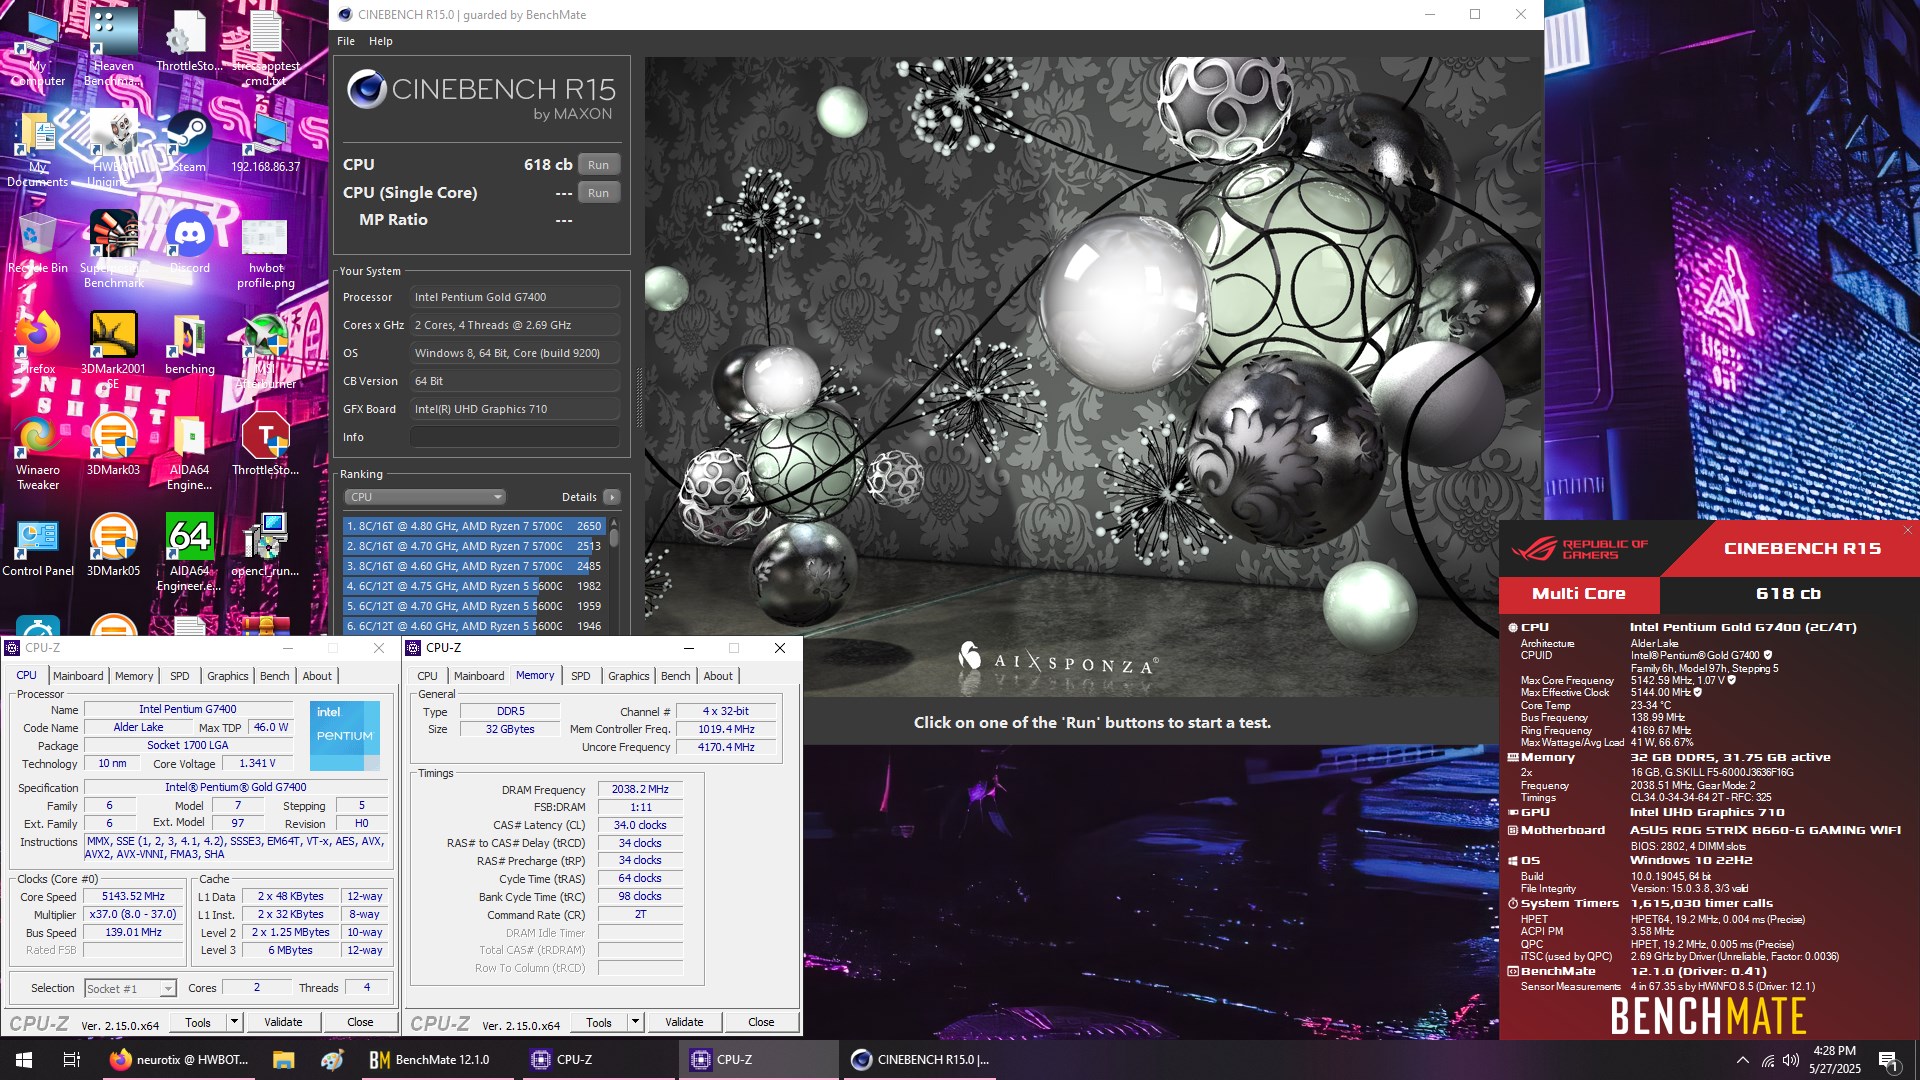
Task: Open About tab in right CPU-Z window
Action: (x=718, y=676)
